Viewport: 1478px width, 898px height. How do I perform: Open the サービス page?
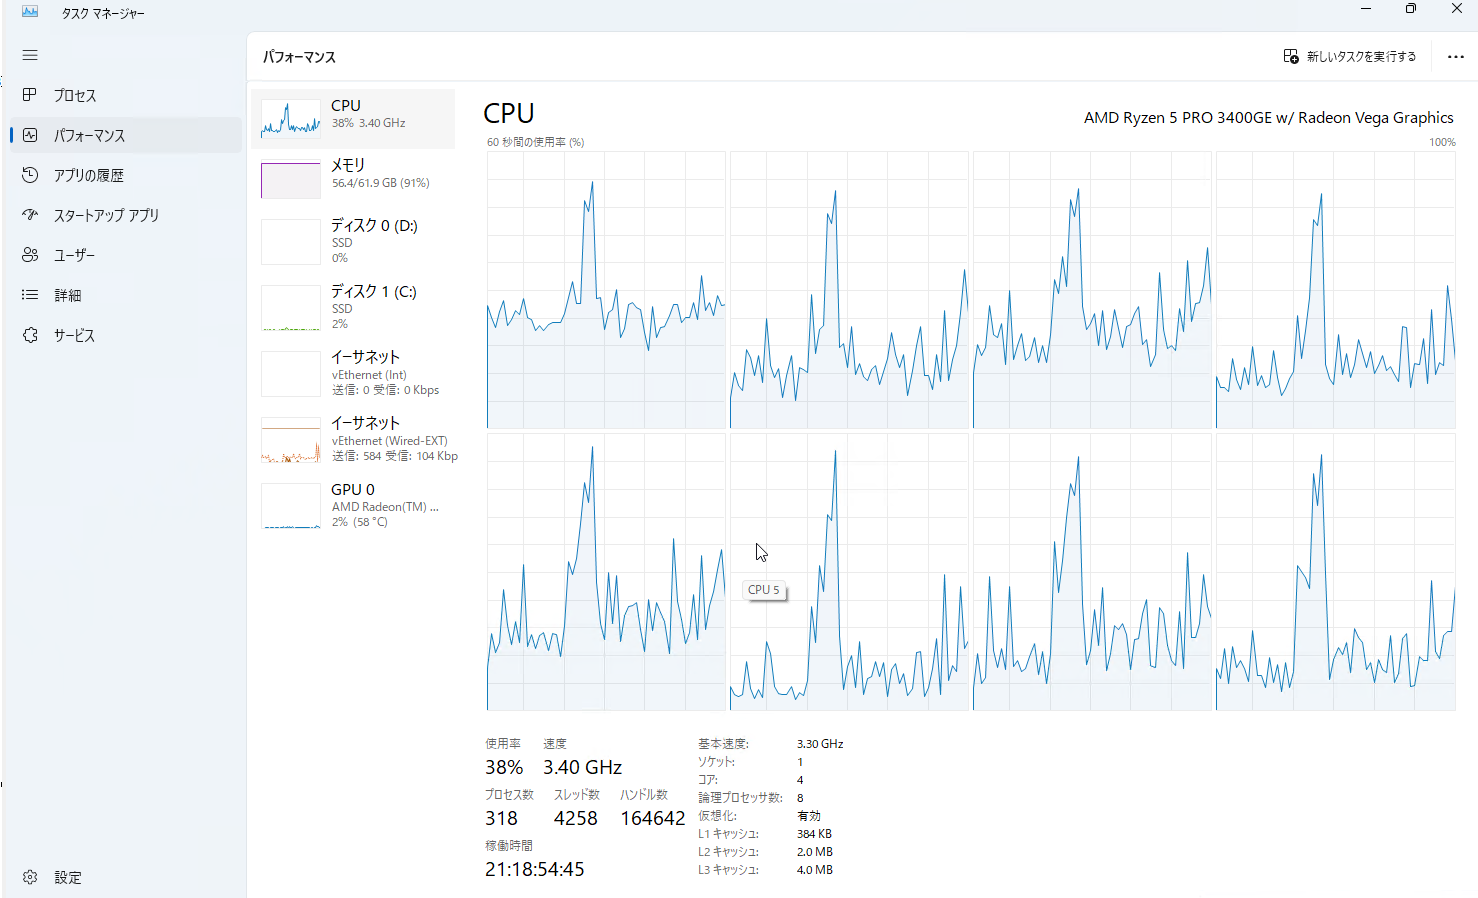click(74, 335)
